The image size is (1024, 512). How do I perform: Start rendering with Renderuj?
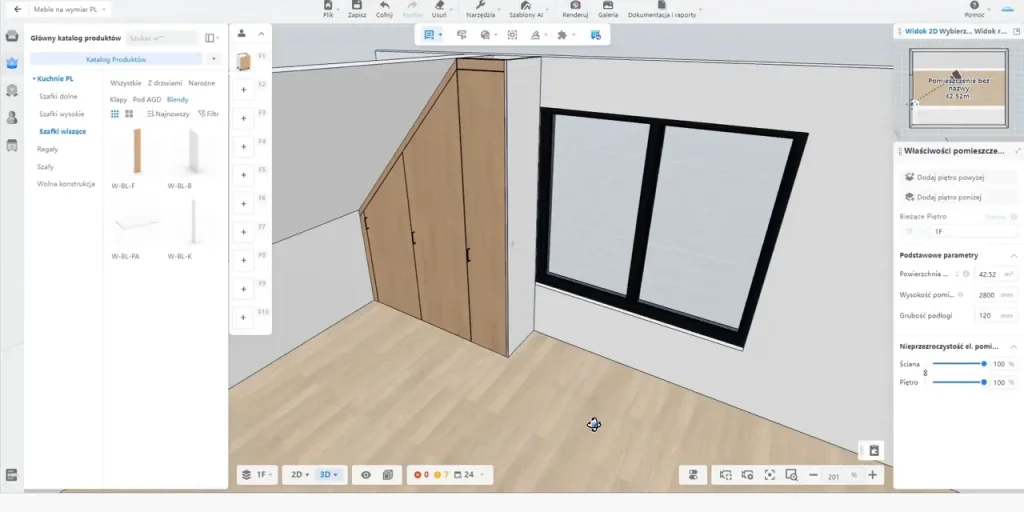575,9
